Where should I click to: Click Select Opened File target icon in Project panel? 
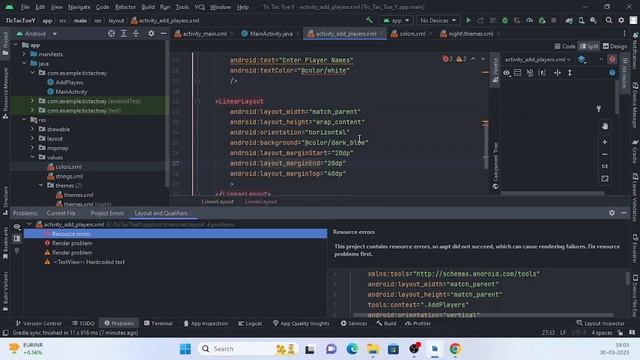click(x=111, y=33)
